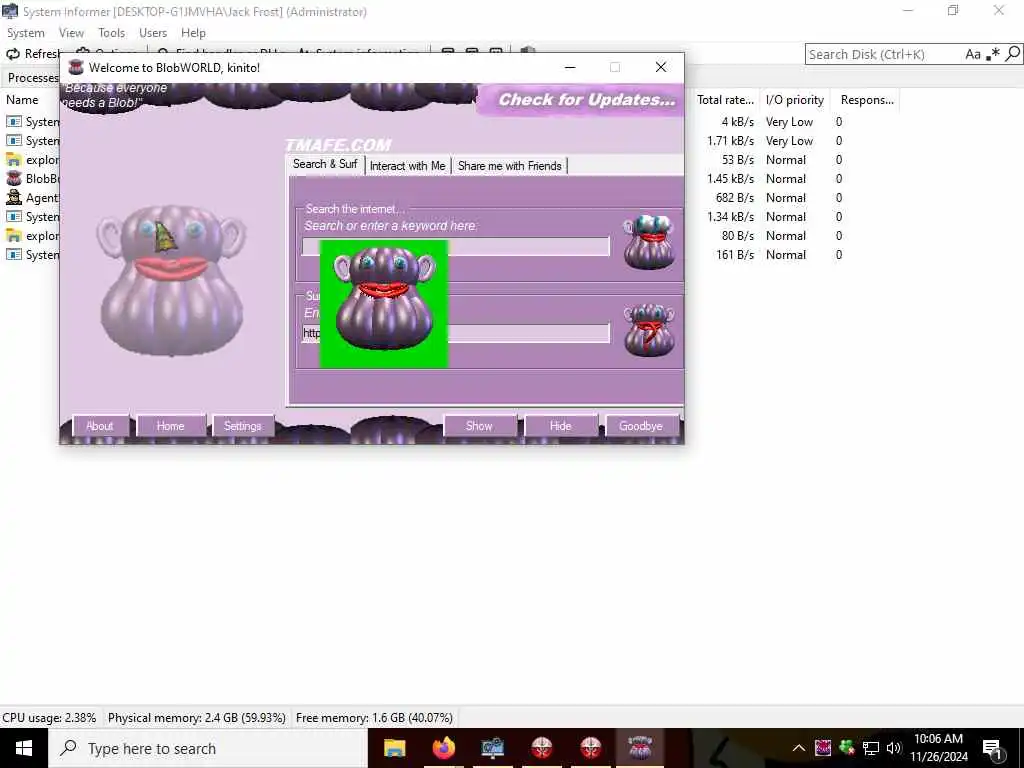Click the Show button
Viewport: 1024px width, 768px height.
(x=479, y=426)
